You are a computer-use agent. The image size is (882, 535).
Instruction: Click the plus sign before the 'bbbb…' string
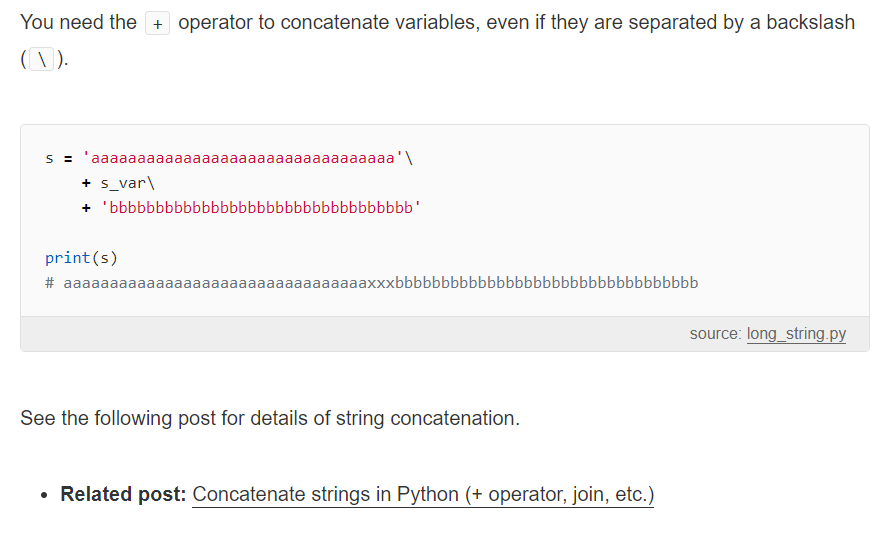coord(86,208)
